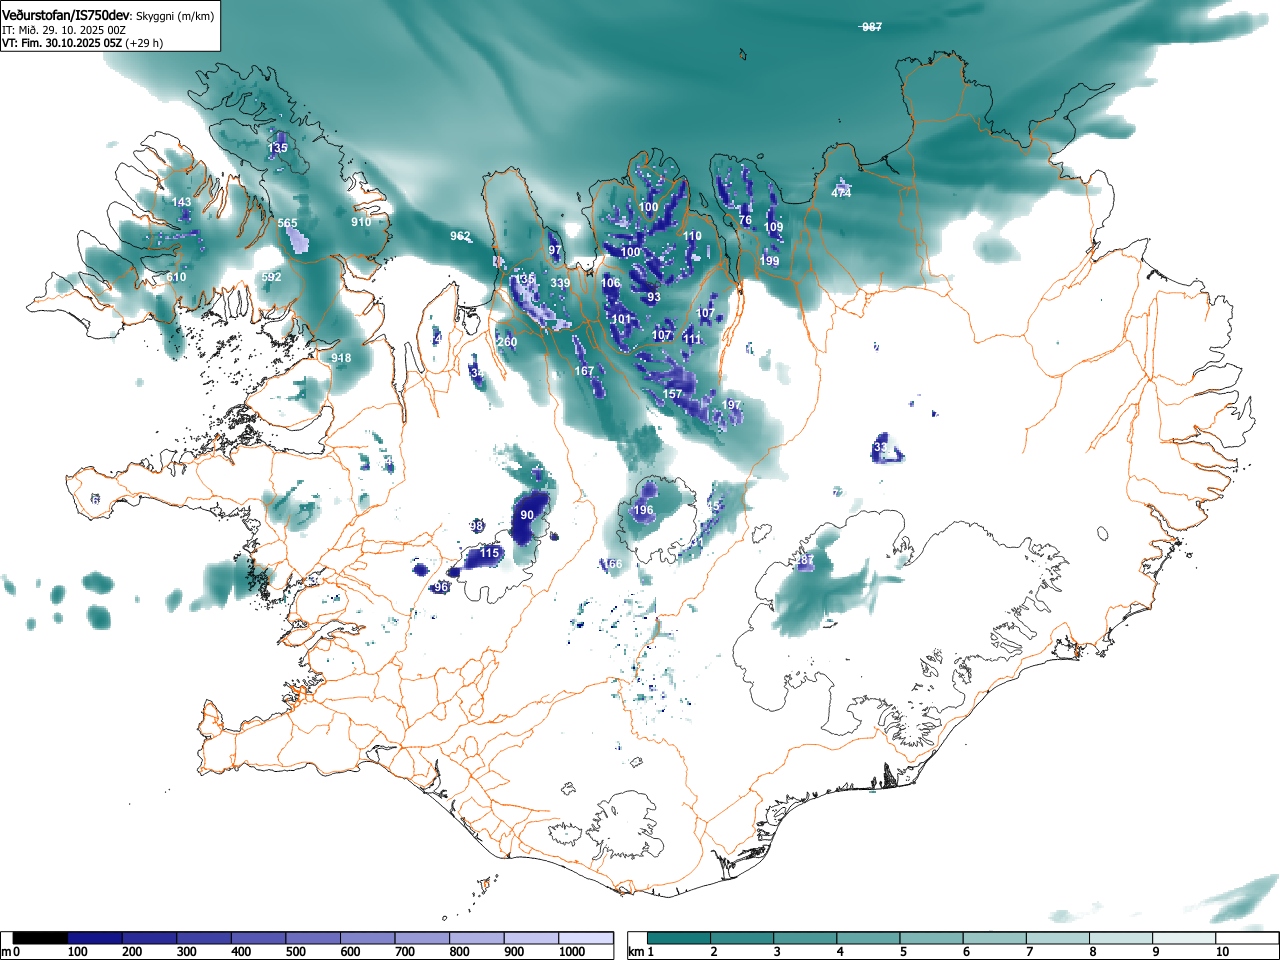Click the 500–600 m legend swatch

coord(313,938)
